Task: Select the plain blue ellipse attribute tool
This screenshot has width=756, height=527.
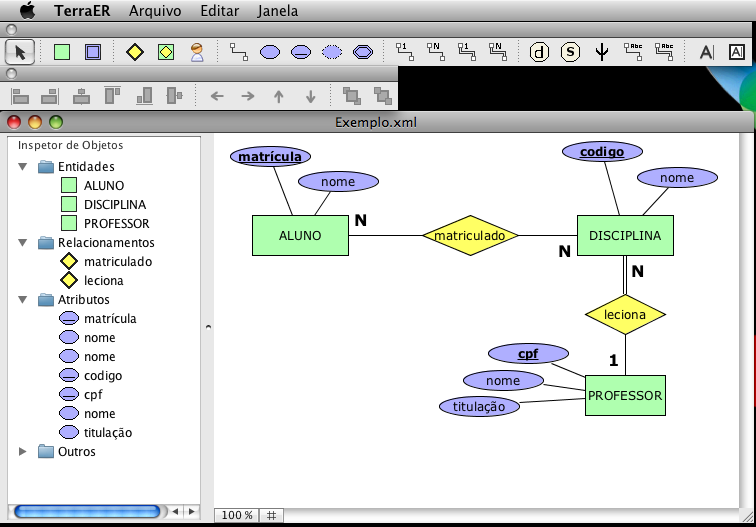Action: (269, 51)
